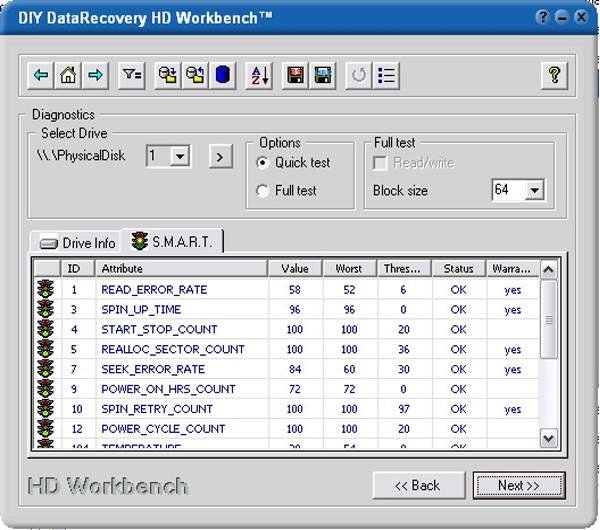Click the back arrow toolbar icon
This screenshot has height=530, width=600.
(41, 75)
